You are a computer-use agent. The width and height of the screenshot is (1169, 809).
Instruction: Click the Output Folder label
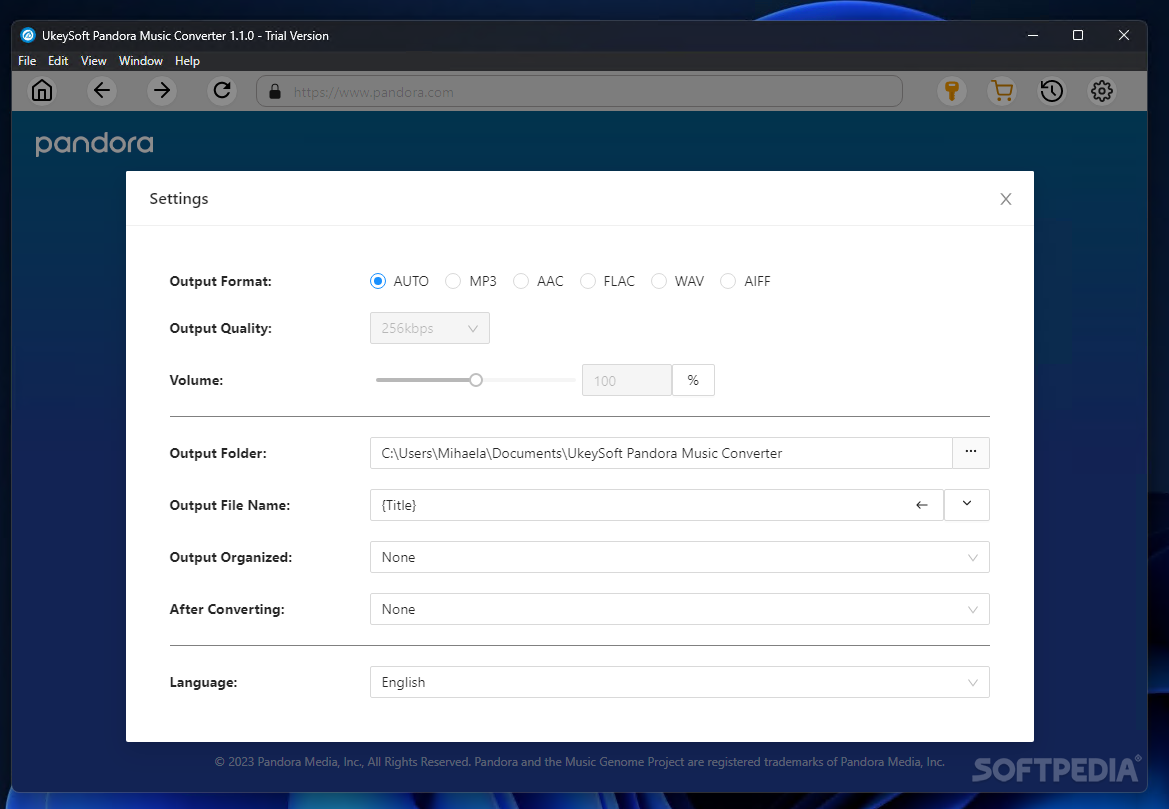pyautogui.click(x=218, y=453)
